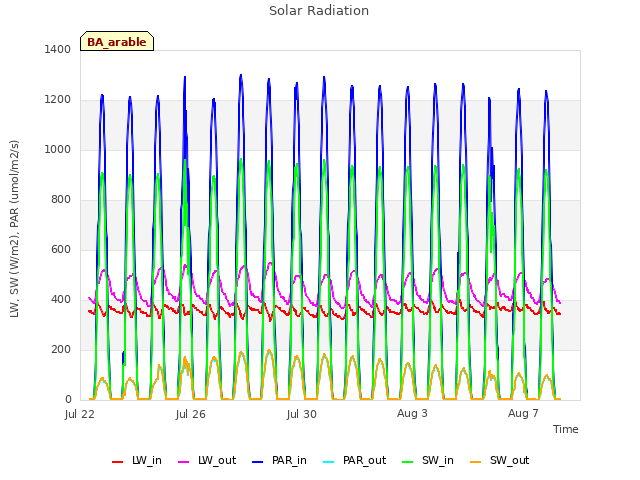Click the Solar Radiation chart title

(x=319, y=11)
